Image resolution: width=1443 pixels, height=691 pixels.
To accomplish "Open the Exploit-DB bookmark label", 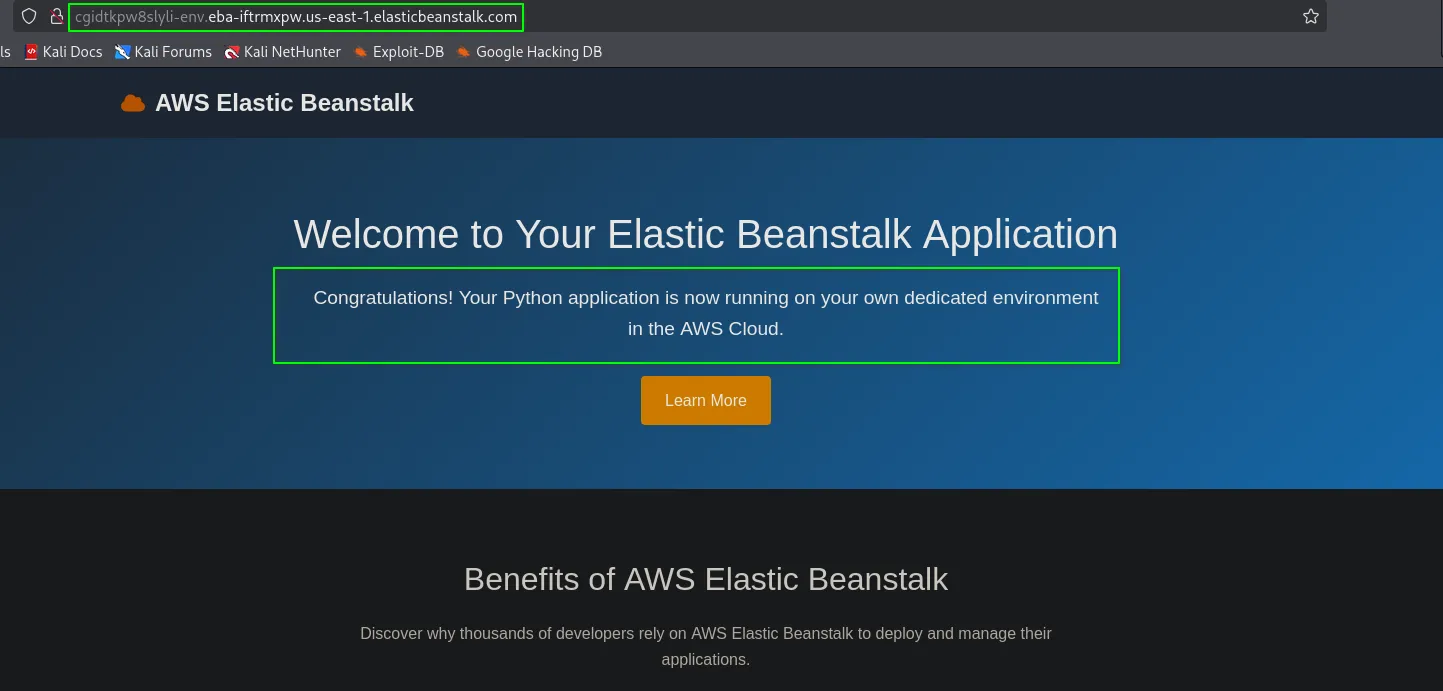I will 408,52.
